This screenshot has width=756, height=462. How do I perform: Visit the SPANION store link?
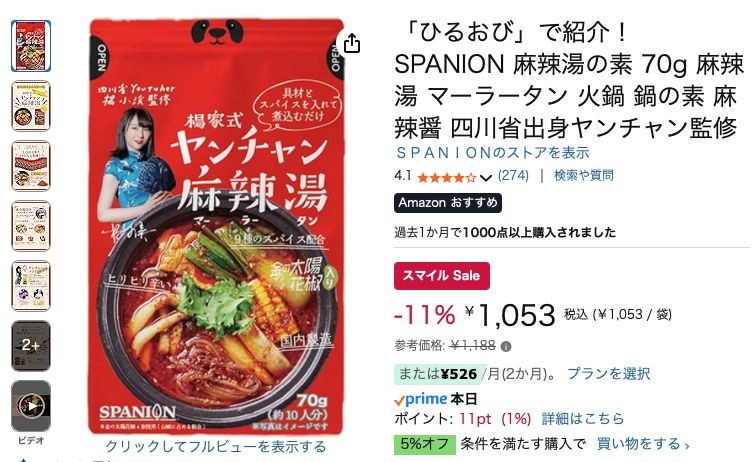pyautogui.click(x=492, y=153)
